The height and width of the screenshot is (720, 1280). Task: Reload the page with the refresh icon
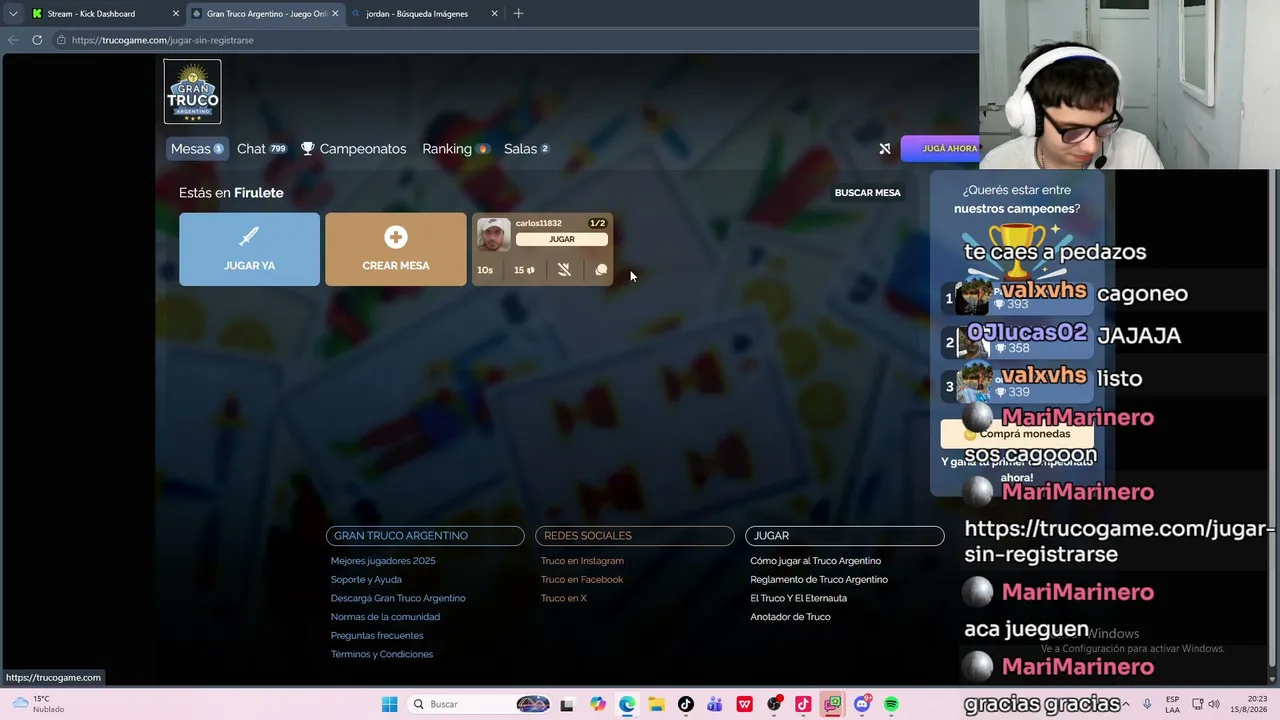tap(37, 40)
